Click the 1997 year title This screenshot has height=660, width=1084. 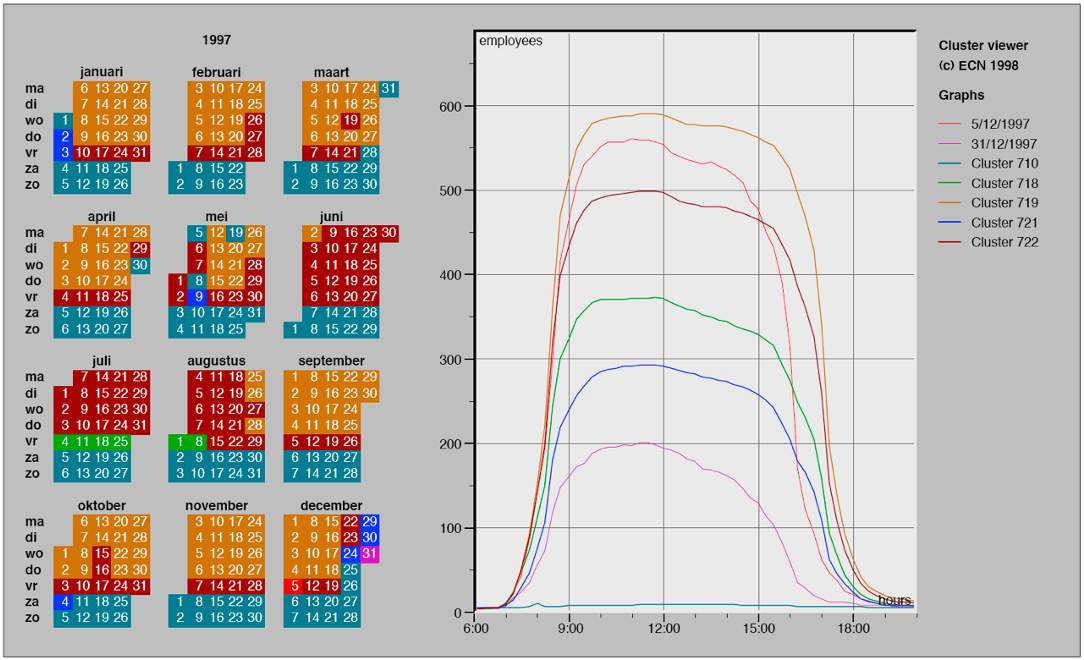point(216,40)
